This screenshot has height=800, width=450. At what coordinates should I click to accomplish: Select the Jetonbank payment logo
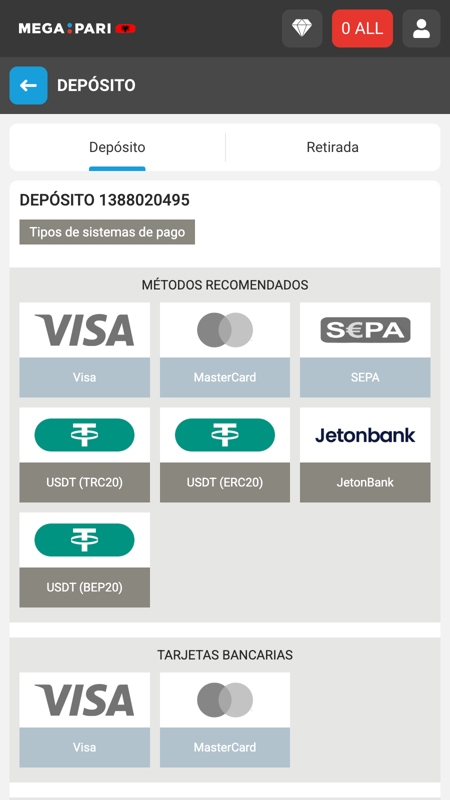[365, 435]
